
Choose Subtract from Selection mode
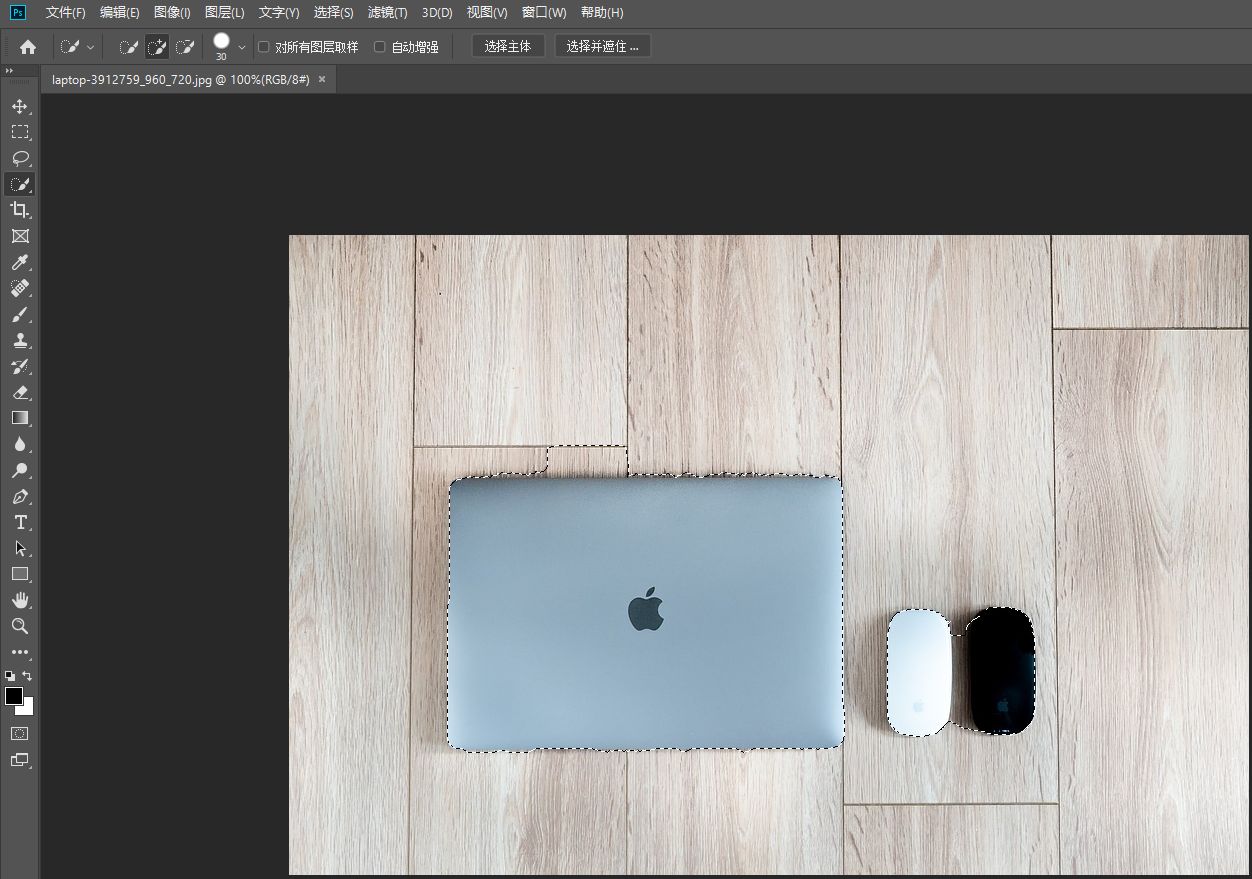185,46
